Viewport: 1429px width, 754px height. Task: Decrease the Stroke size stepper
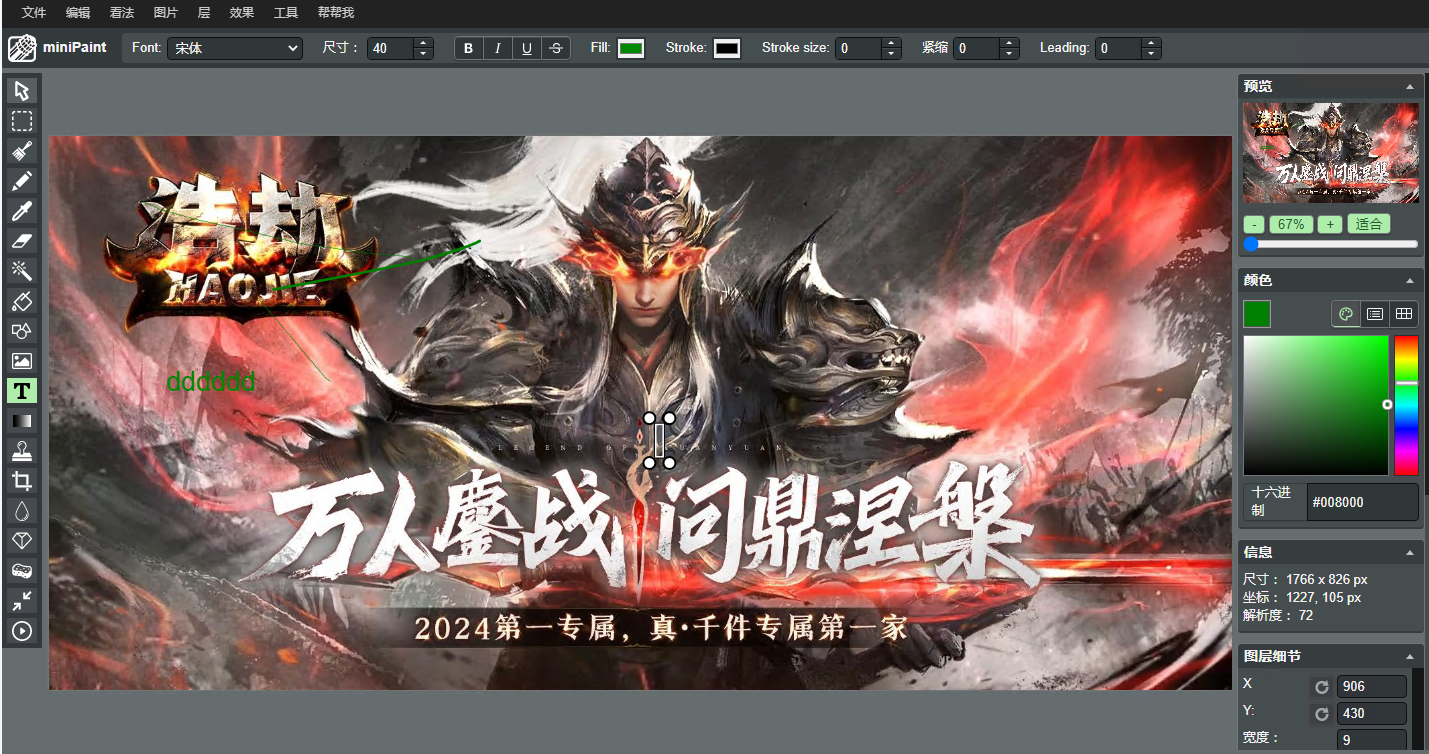point(892,54)
